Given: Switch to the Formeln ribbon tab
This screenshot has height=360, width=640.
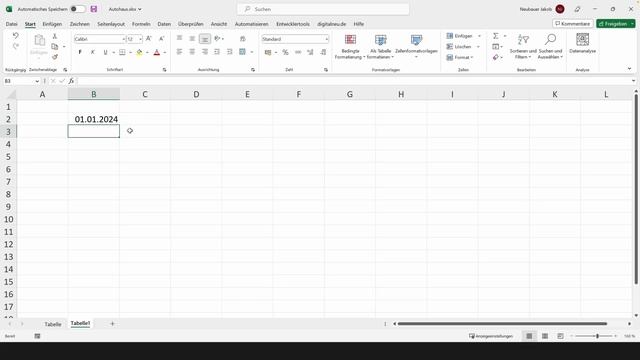Looking at the screenshot, I should point(141,24).
